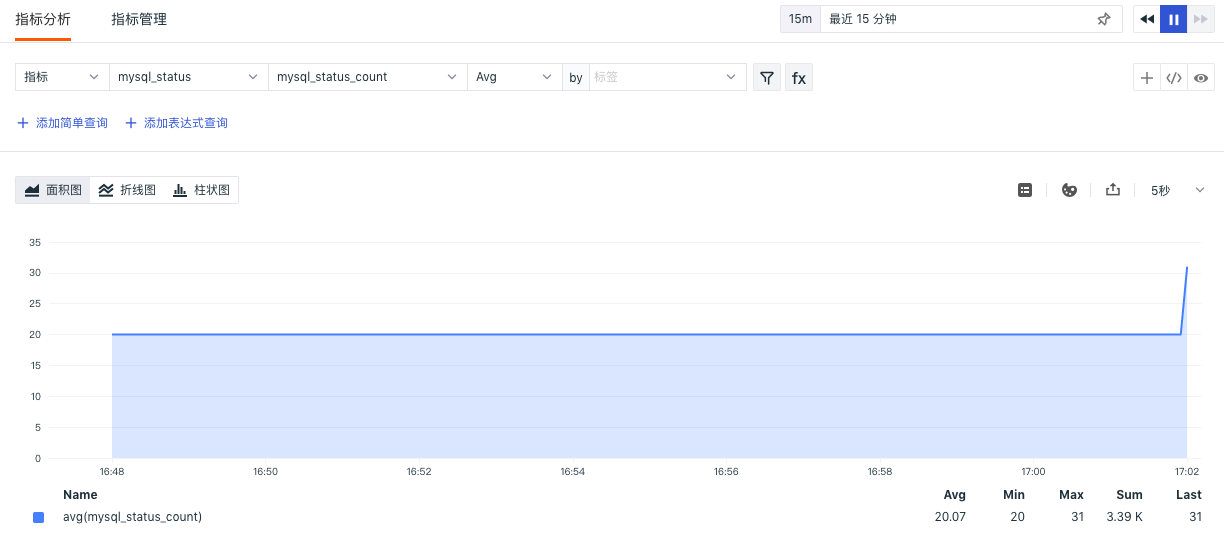Screen dimensions: 1224x545
Task: Pause auto refresh with pause button
Action: click(x=1174, y=19)
